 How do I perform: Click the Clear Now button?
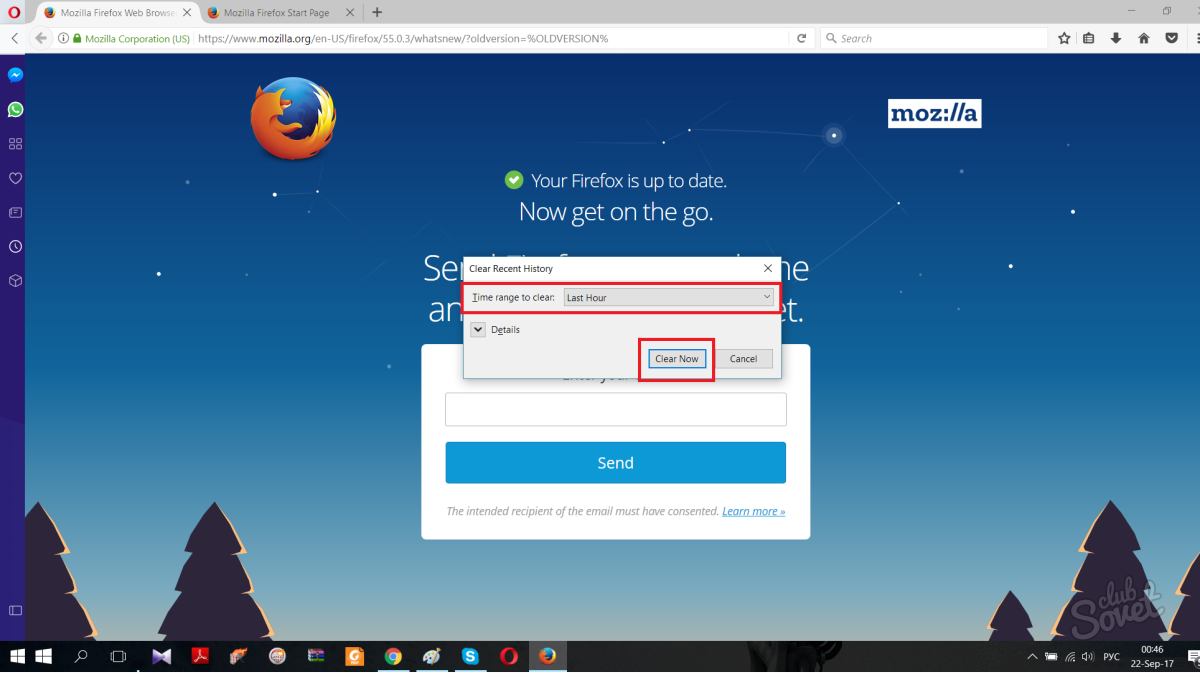[x=677, y=359]
